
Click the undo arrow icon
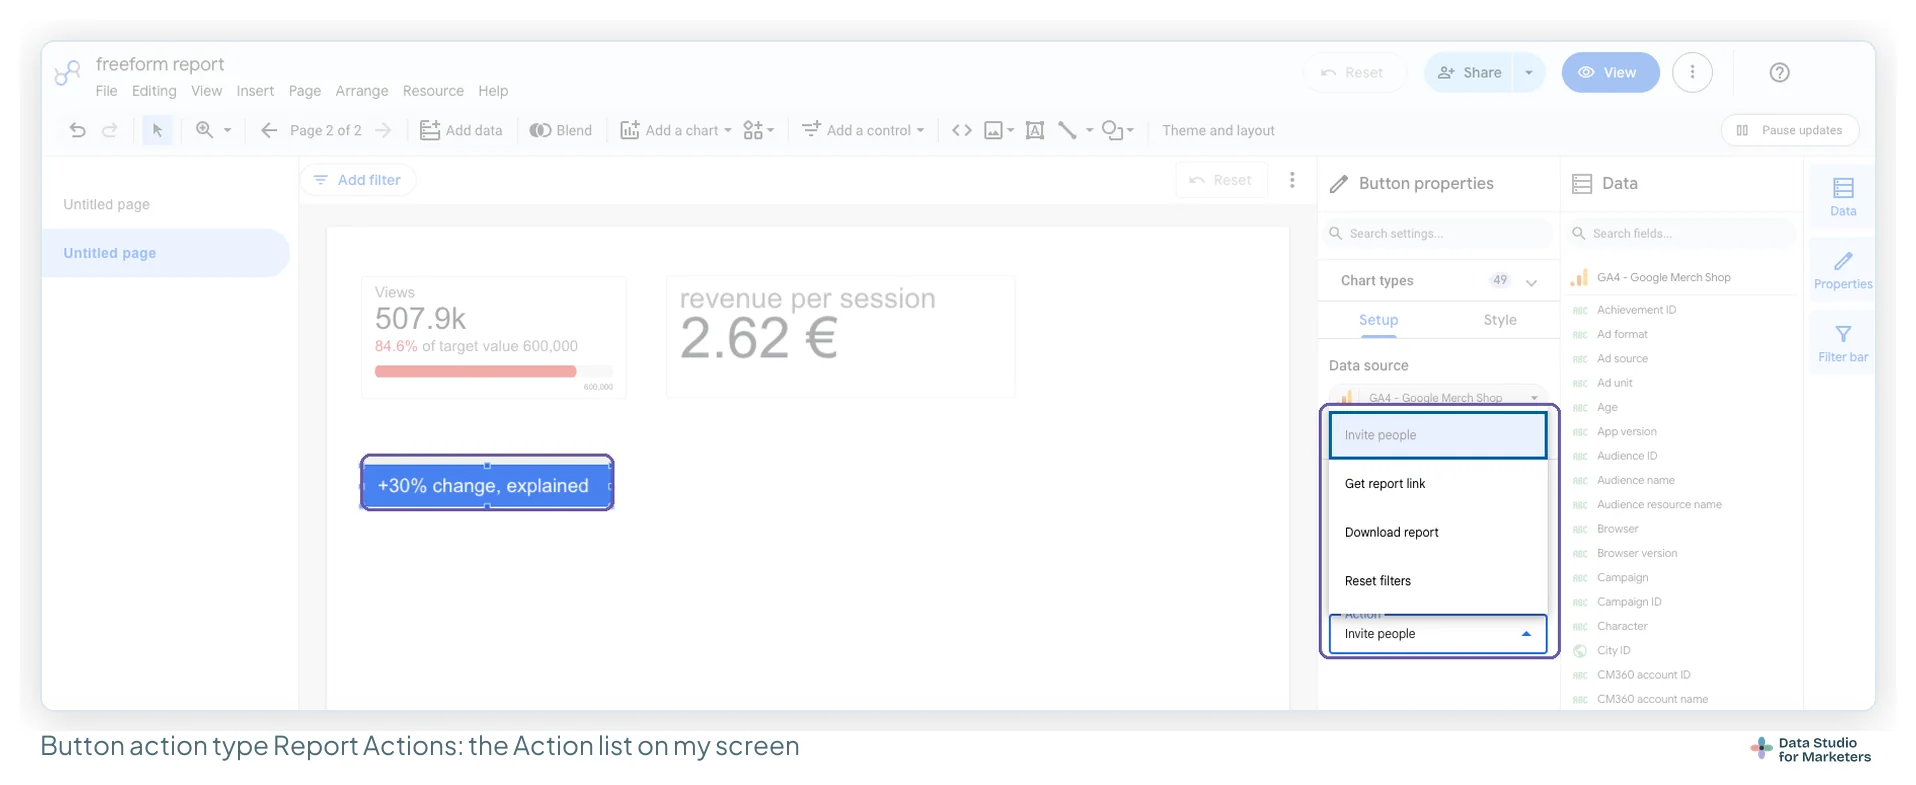coord(77,130)
